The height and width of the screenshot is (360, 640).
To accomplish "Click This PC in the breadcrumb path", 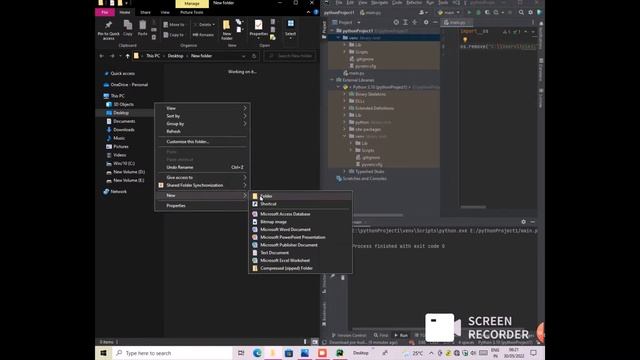I will pyautogui.click(x=153, y=56).
